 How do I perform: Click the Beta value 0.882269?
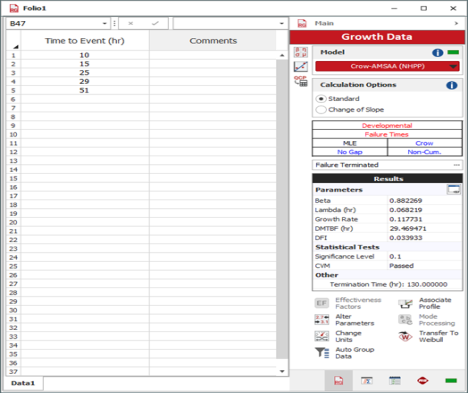(x=406, y=201)
